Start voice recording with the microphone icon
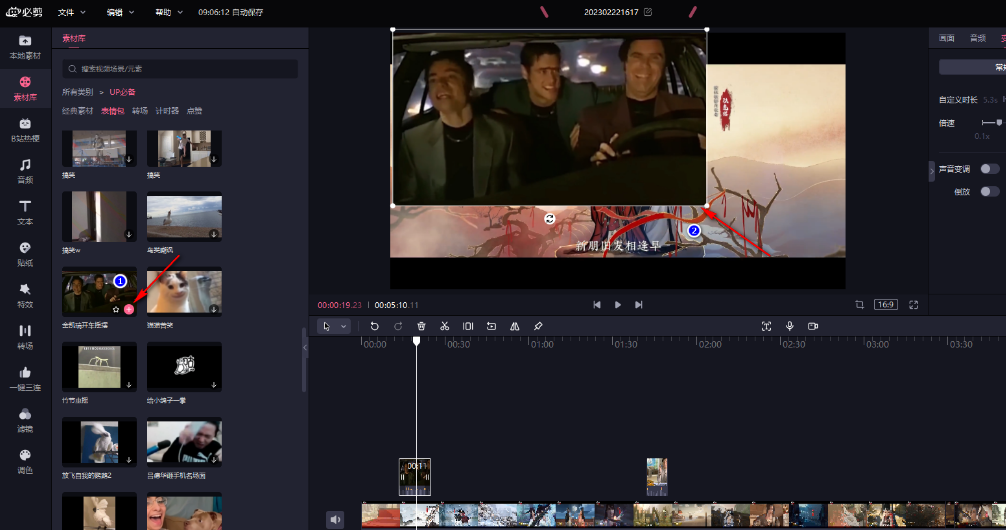Image resolution: width=1006 pixels, height=530 pixels. (790, 326)
